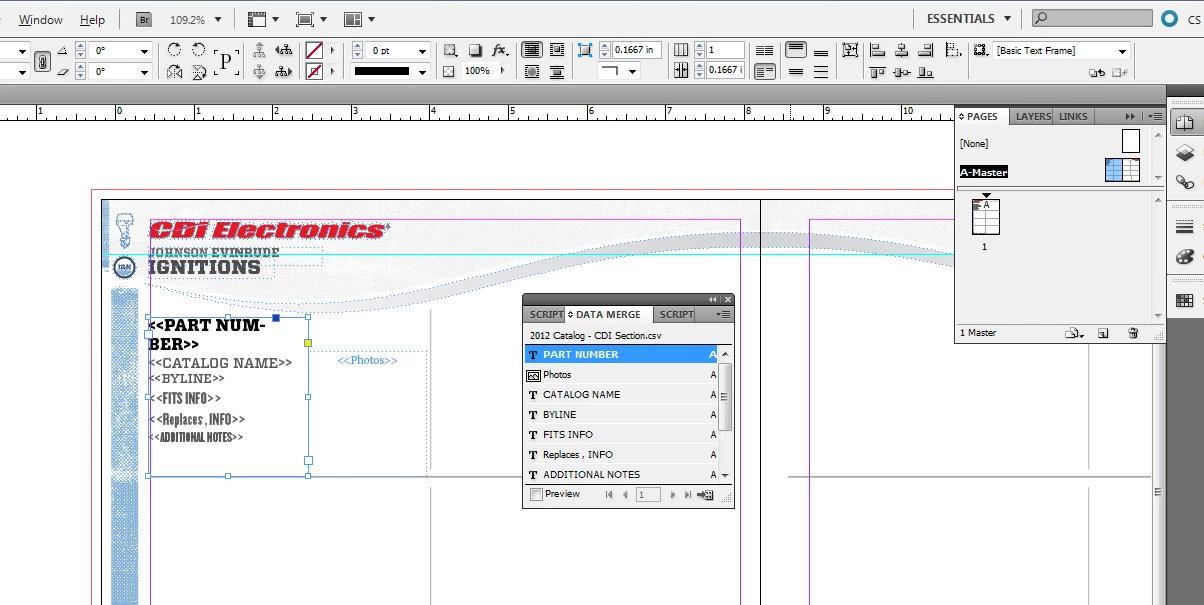This screenshot has height=605, width=1204.
Task: Open the Links panel dock icon
Action: tap(1184, 182)
